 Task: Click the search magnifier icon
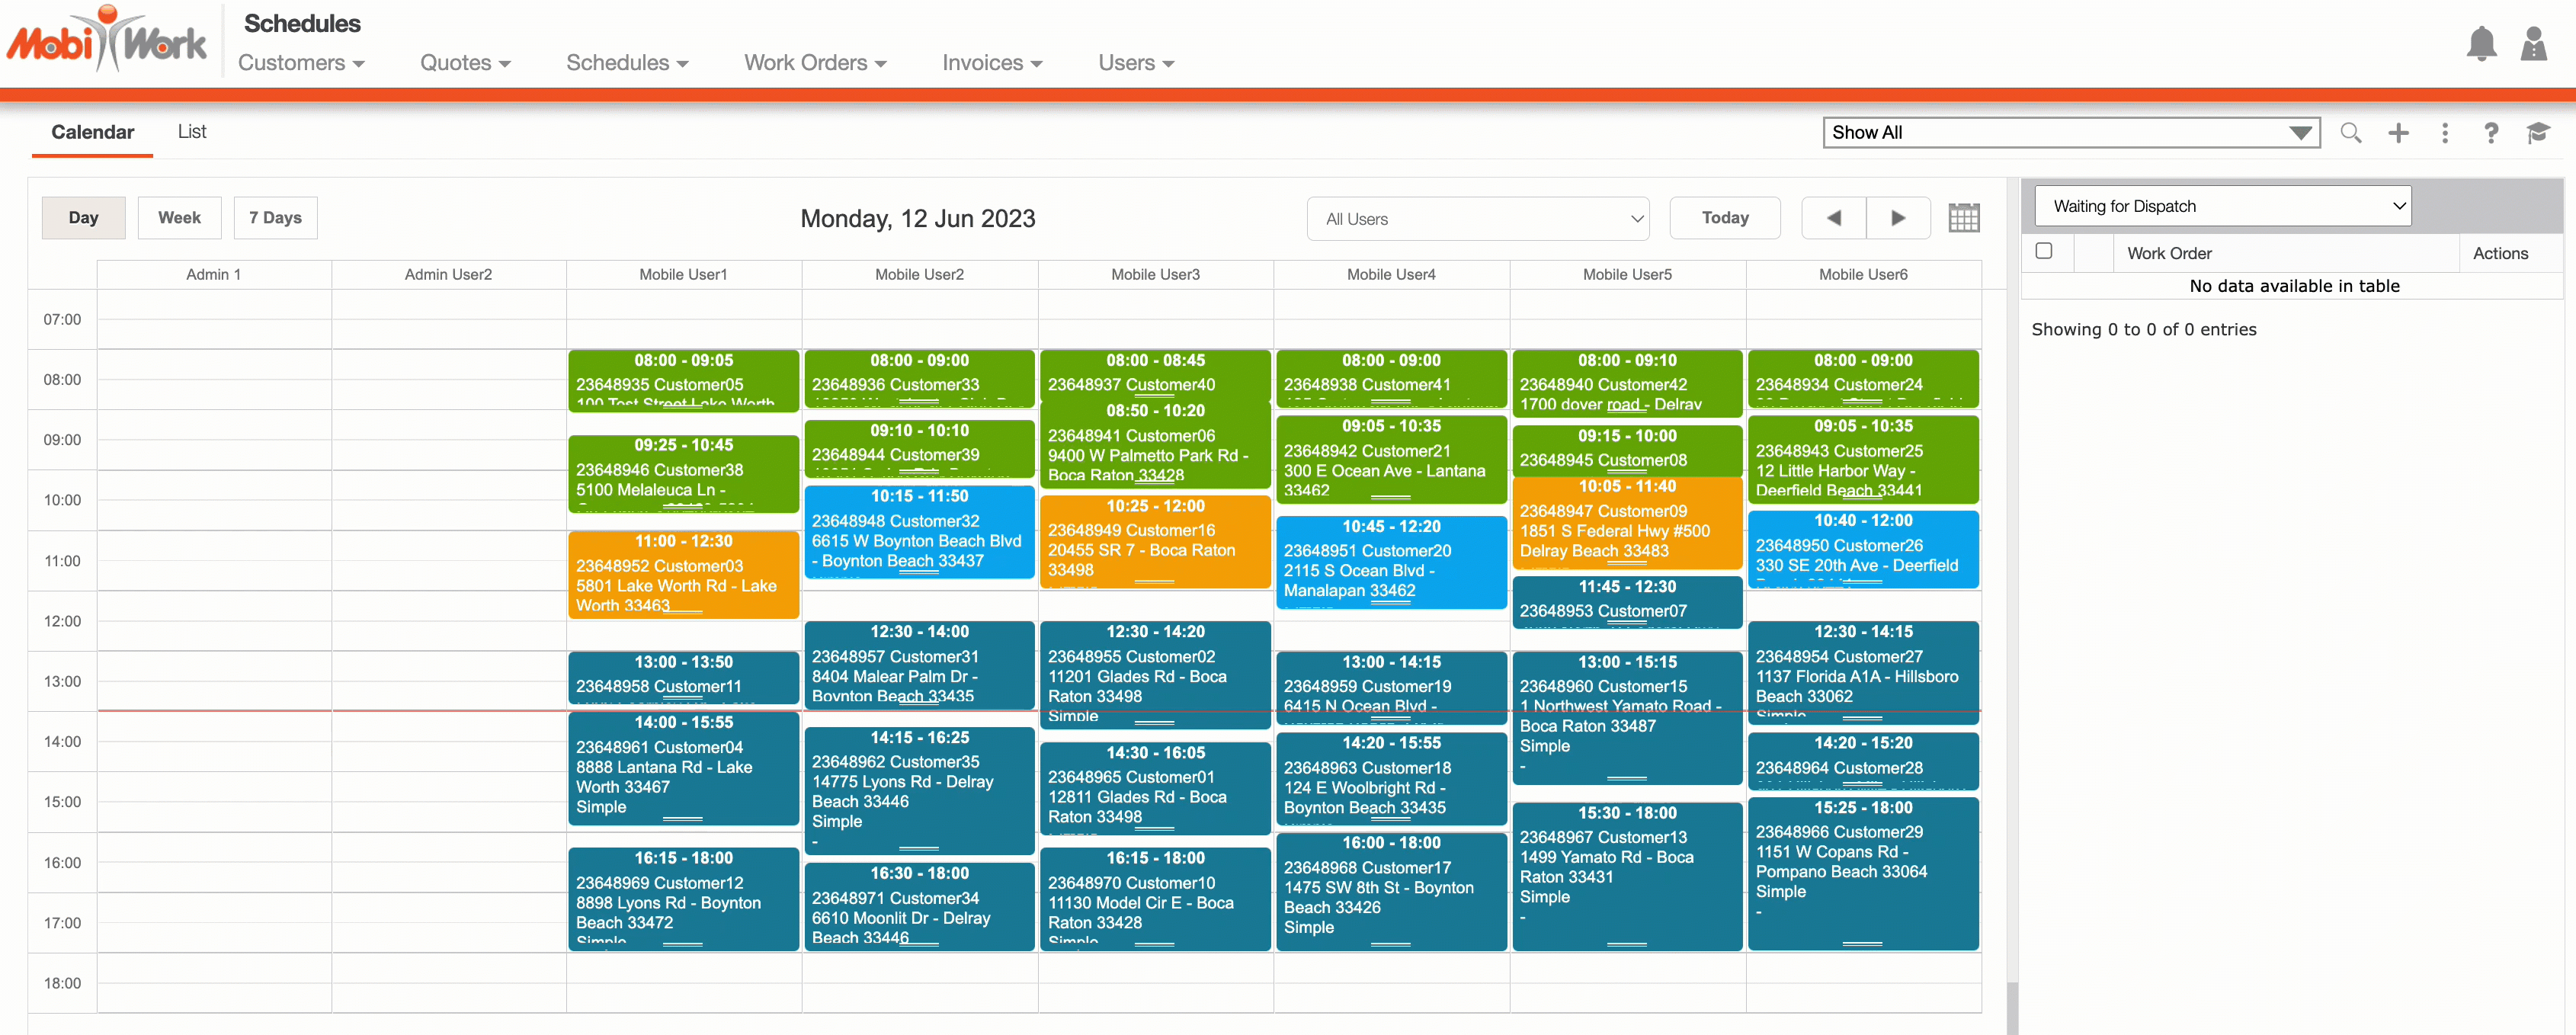click(x=2350, y=133)
